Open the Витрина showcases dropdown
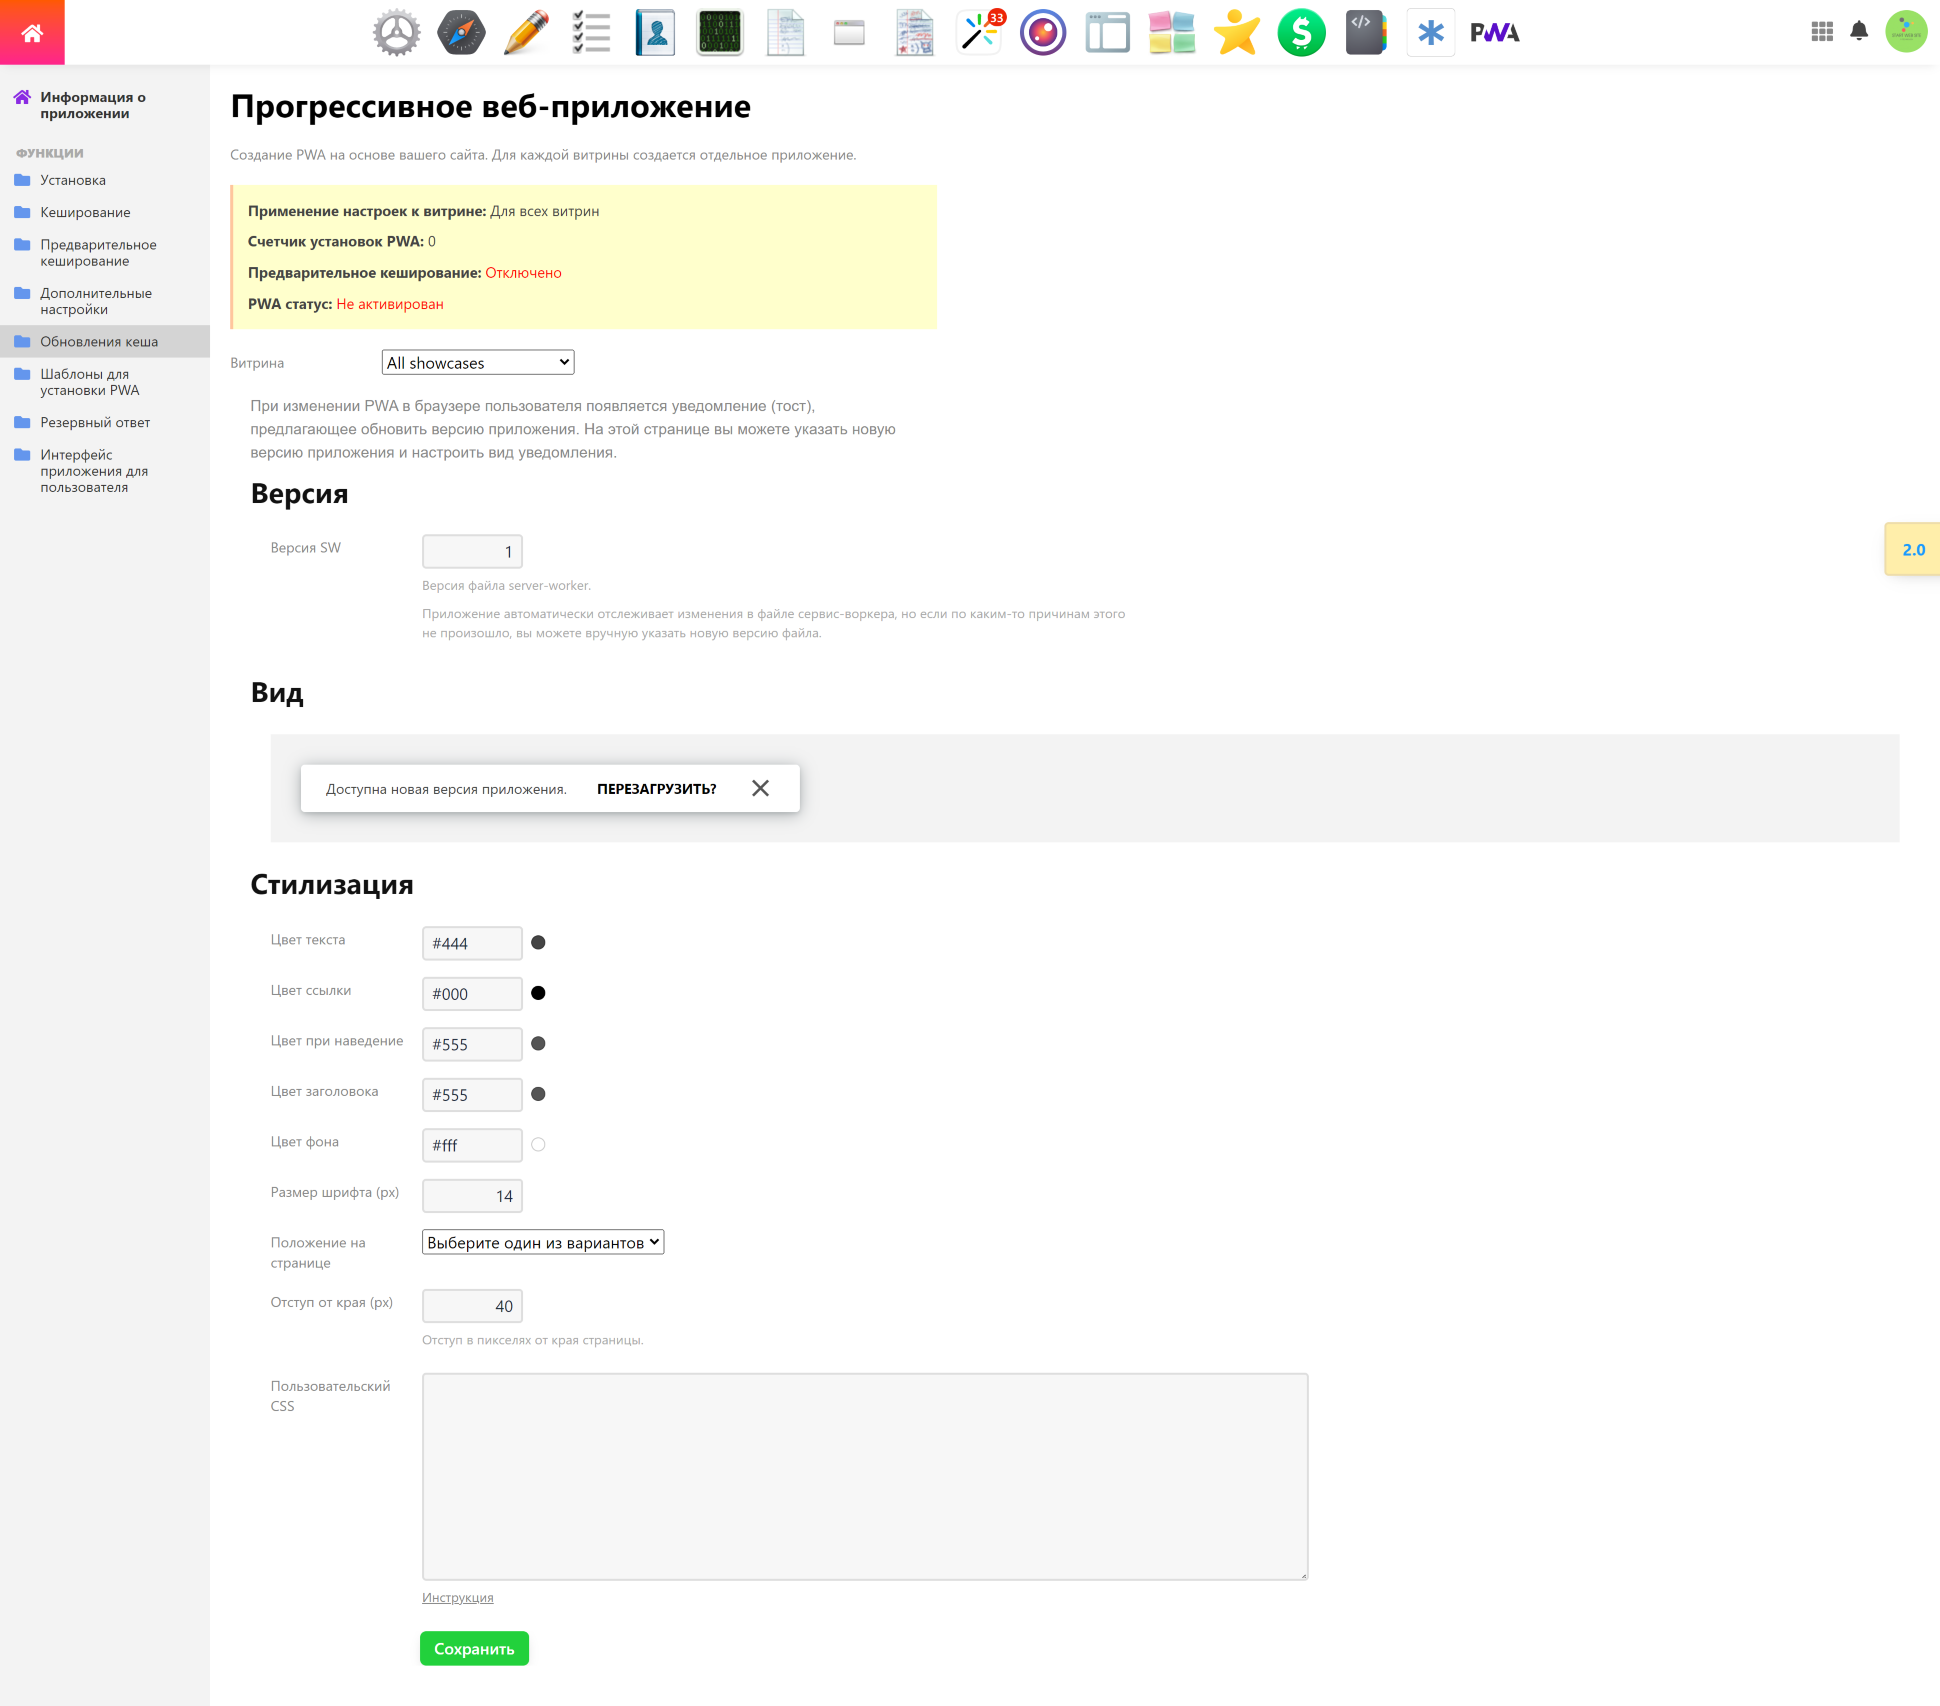 point(478,362)
